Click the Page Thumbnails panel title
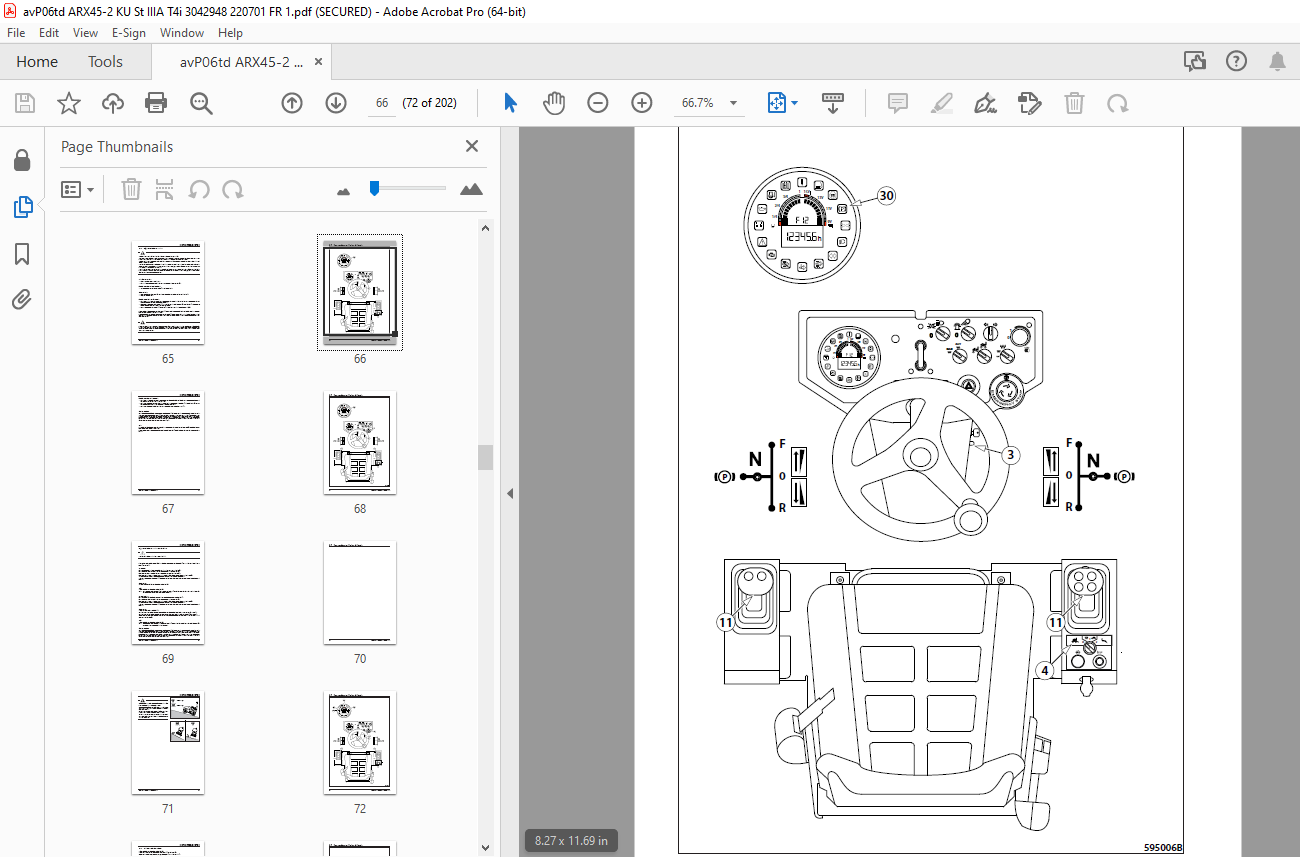 click(x=117, y=146)
